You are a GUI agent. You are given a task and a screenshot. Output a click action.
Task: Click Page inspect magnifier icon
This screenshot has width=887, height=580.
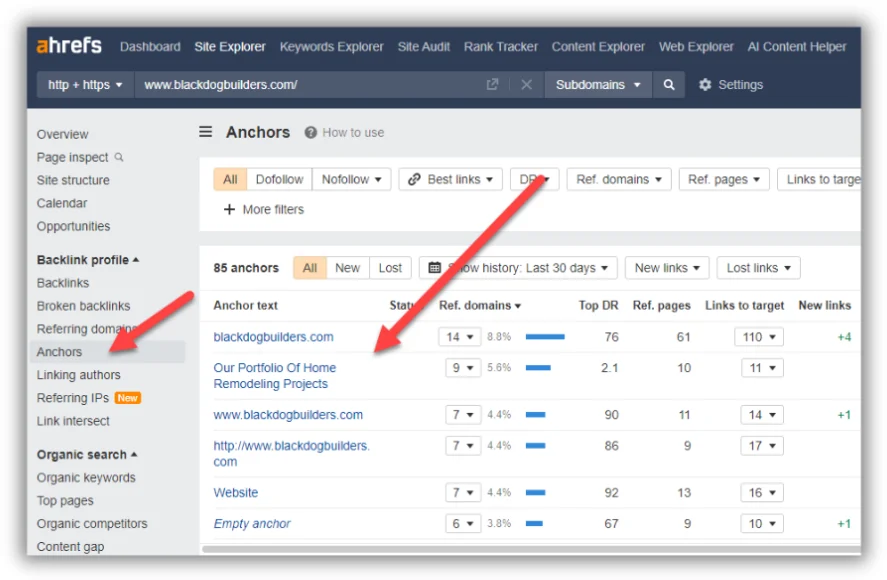tap(119, 157)
